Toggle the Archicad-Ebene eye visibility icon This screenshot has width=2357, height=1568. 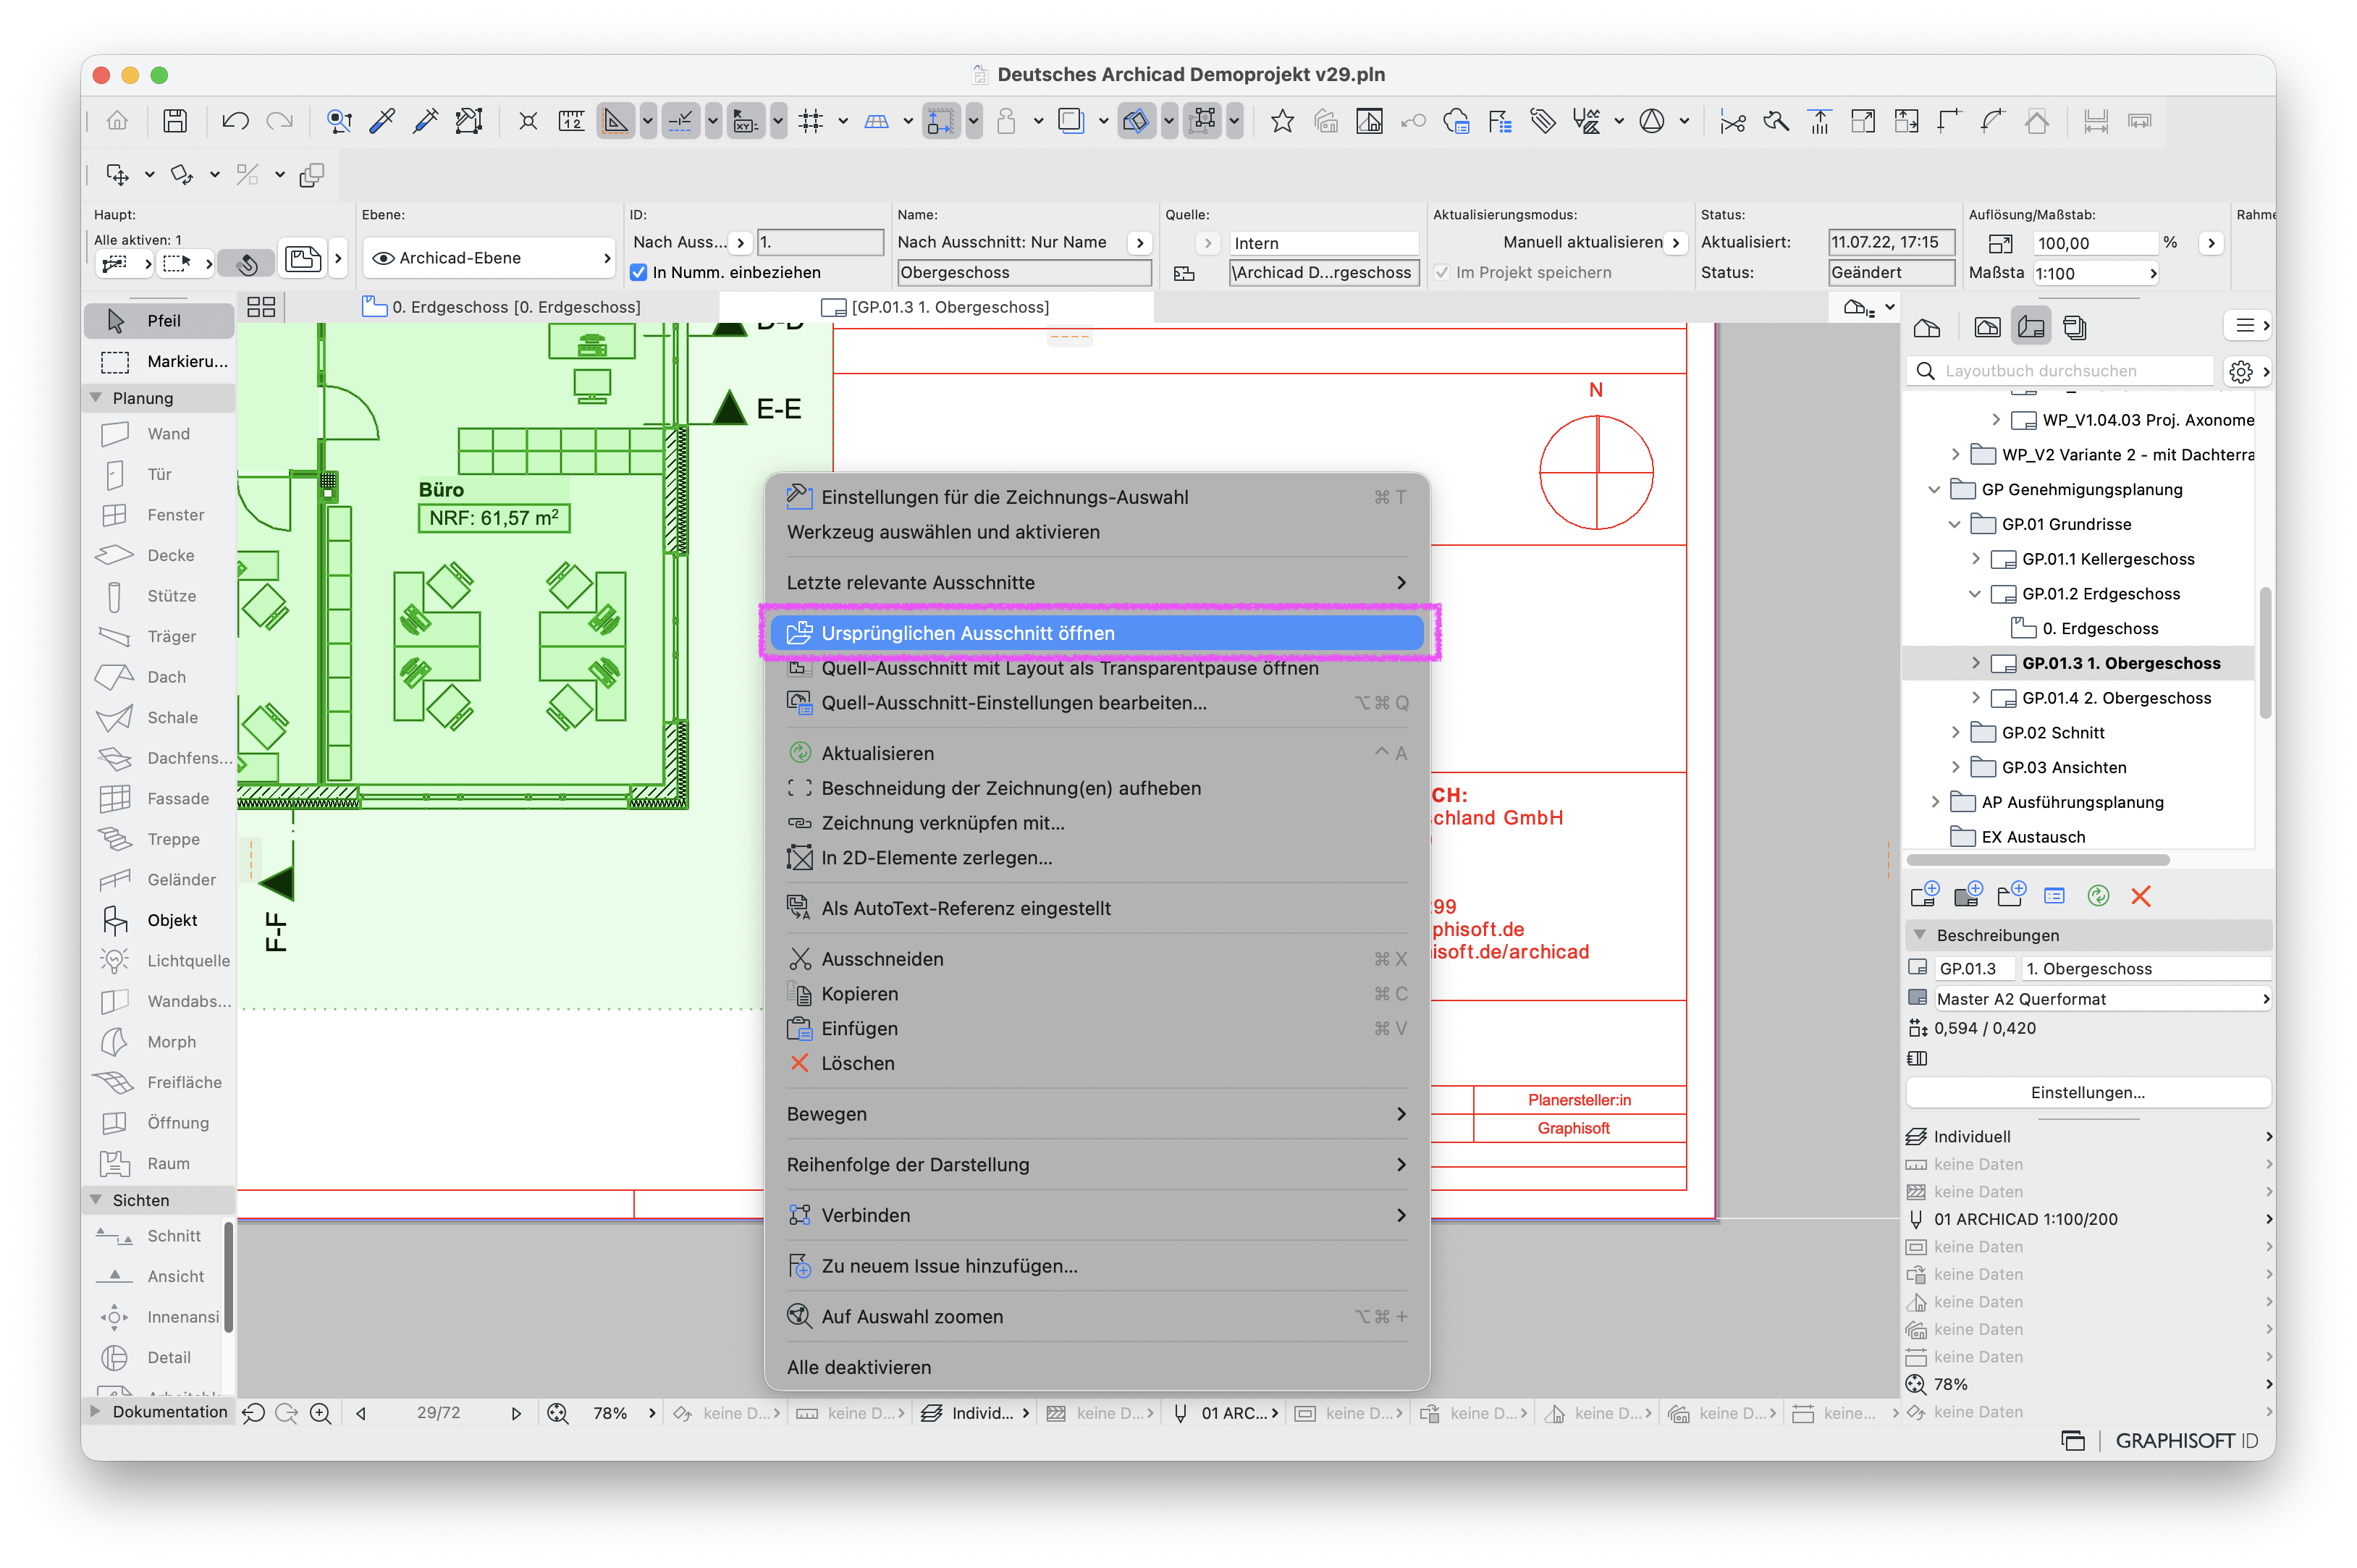point(383,258)
